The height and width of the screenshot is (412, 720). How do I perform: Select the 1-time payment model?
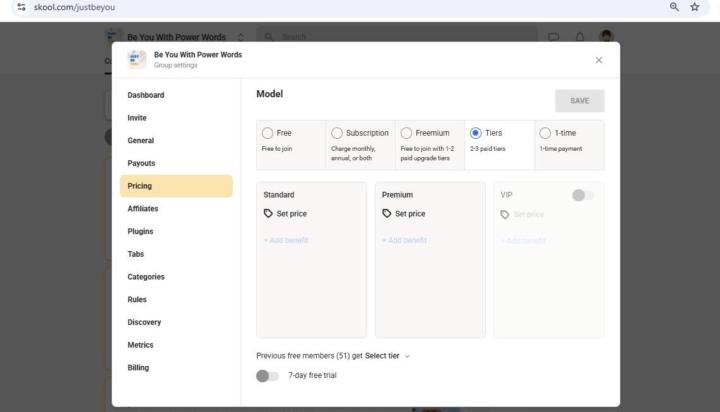click(x=545, y=133)
